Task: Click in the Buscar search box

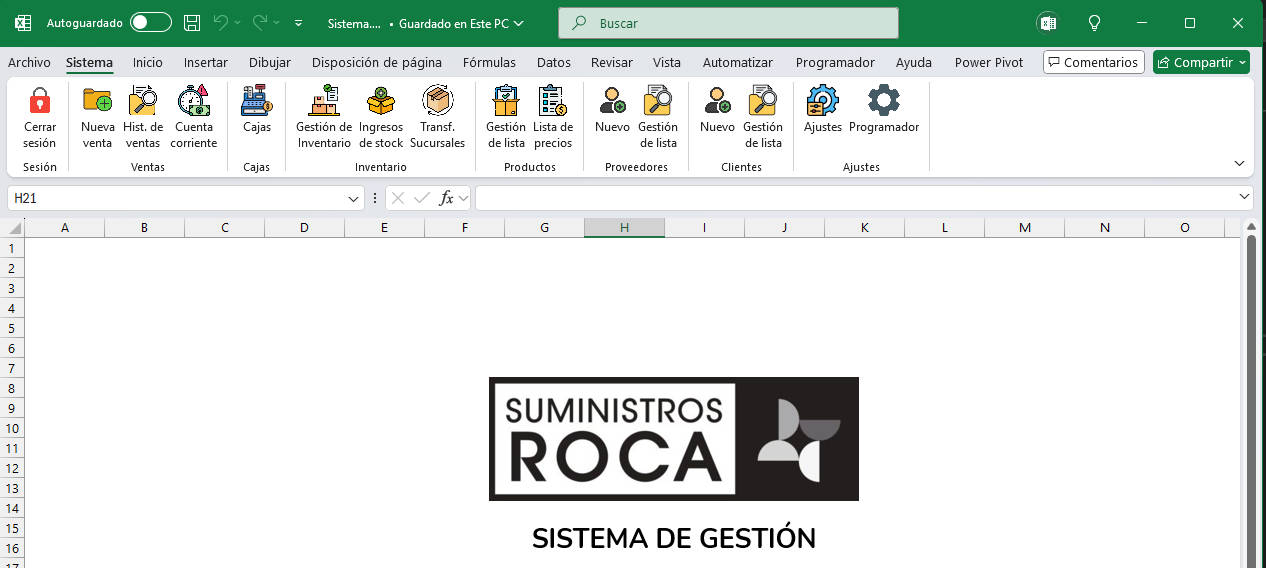Action: [728, 23]
